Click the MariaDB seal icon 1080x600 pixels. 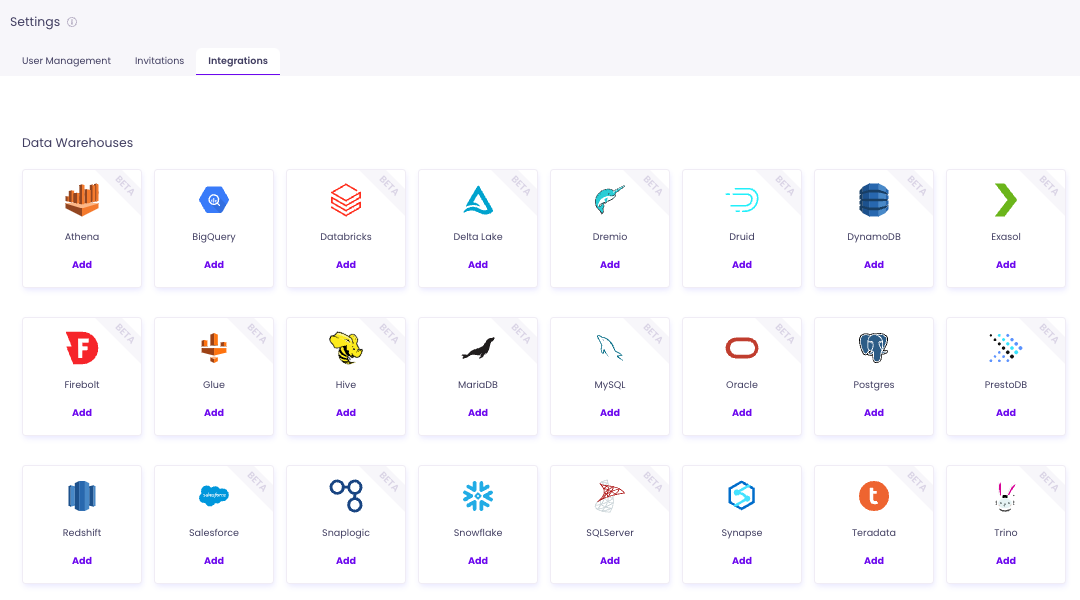pos(478,348)
